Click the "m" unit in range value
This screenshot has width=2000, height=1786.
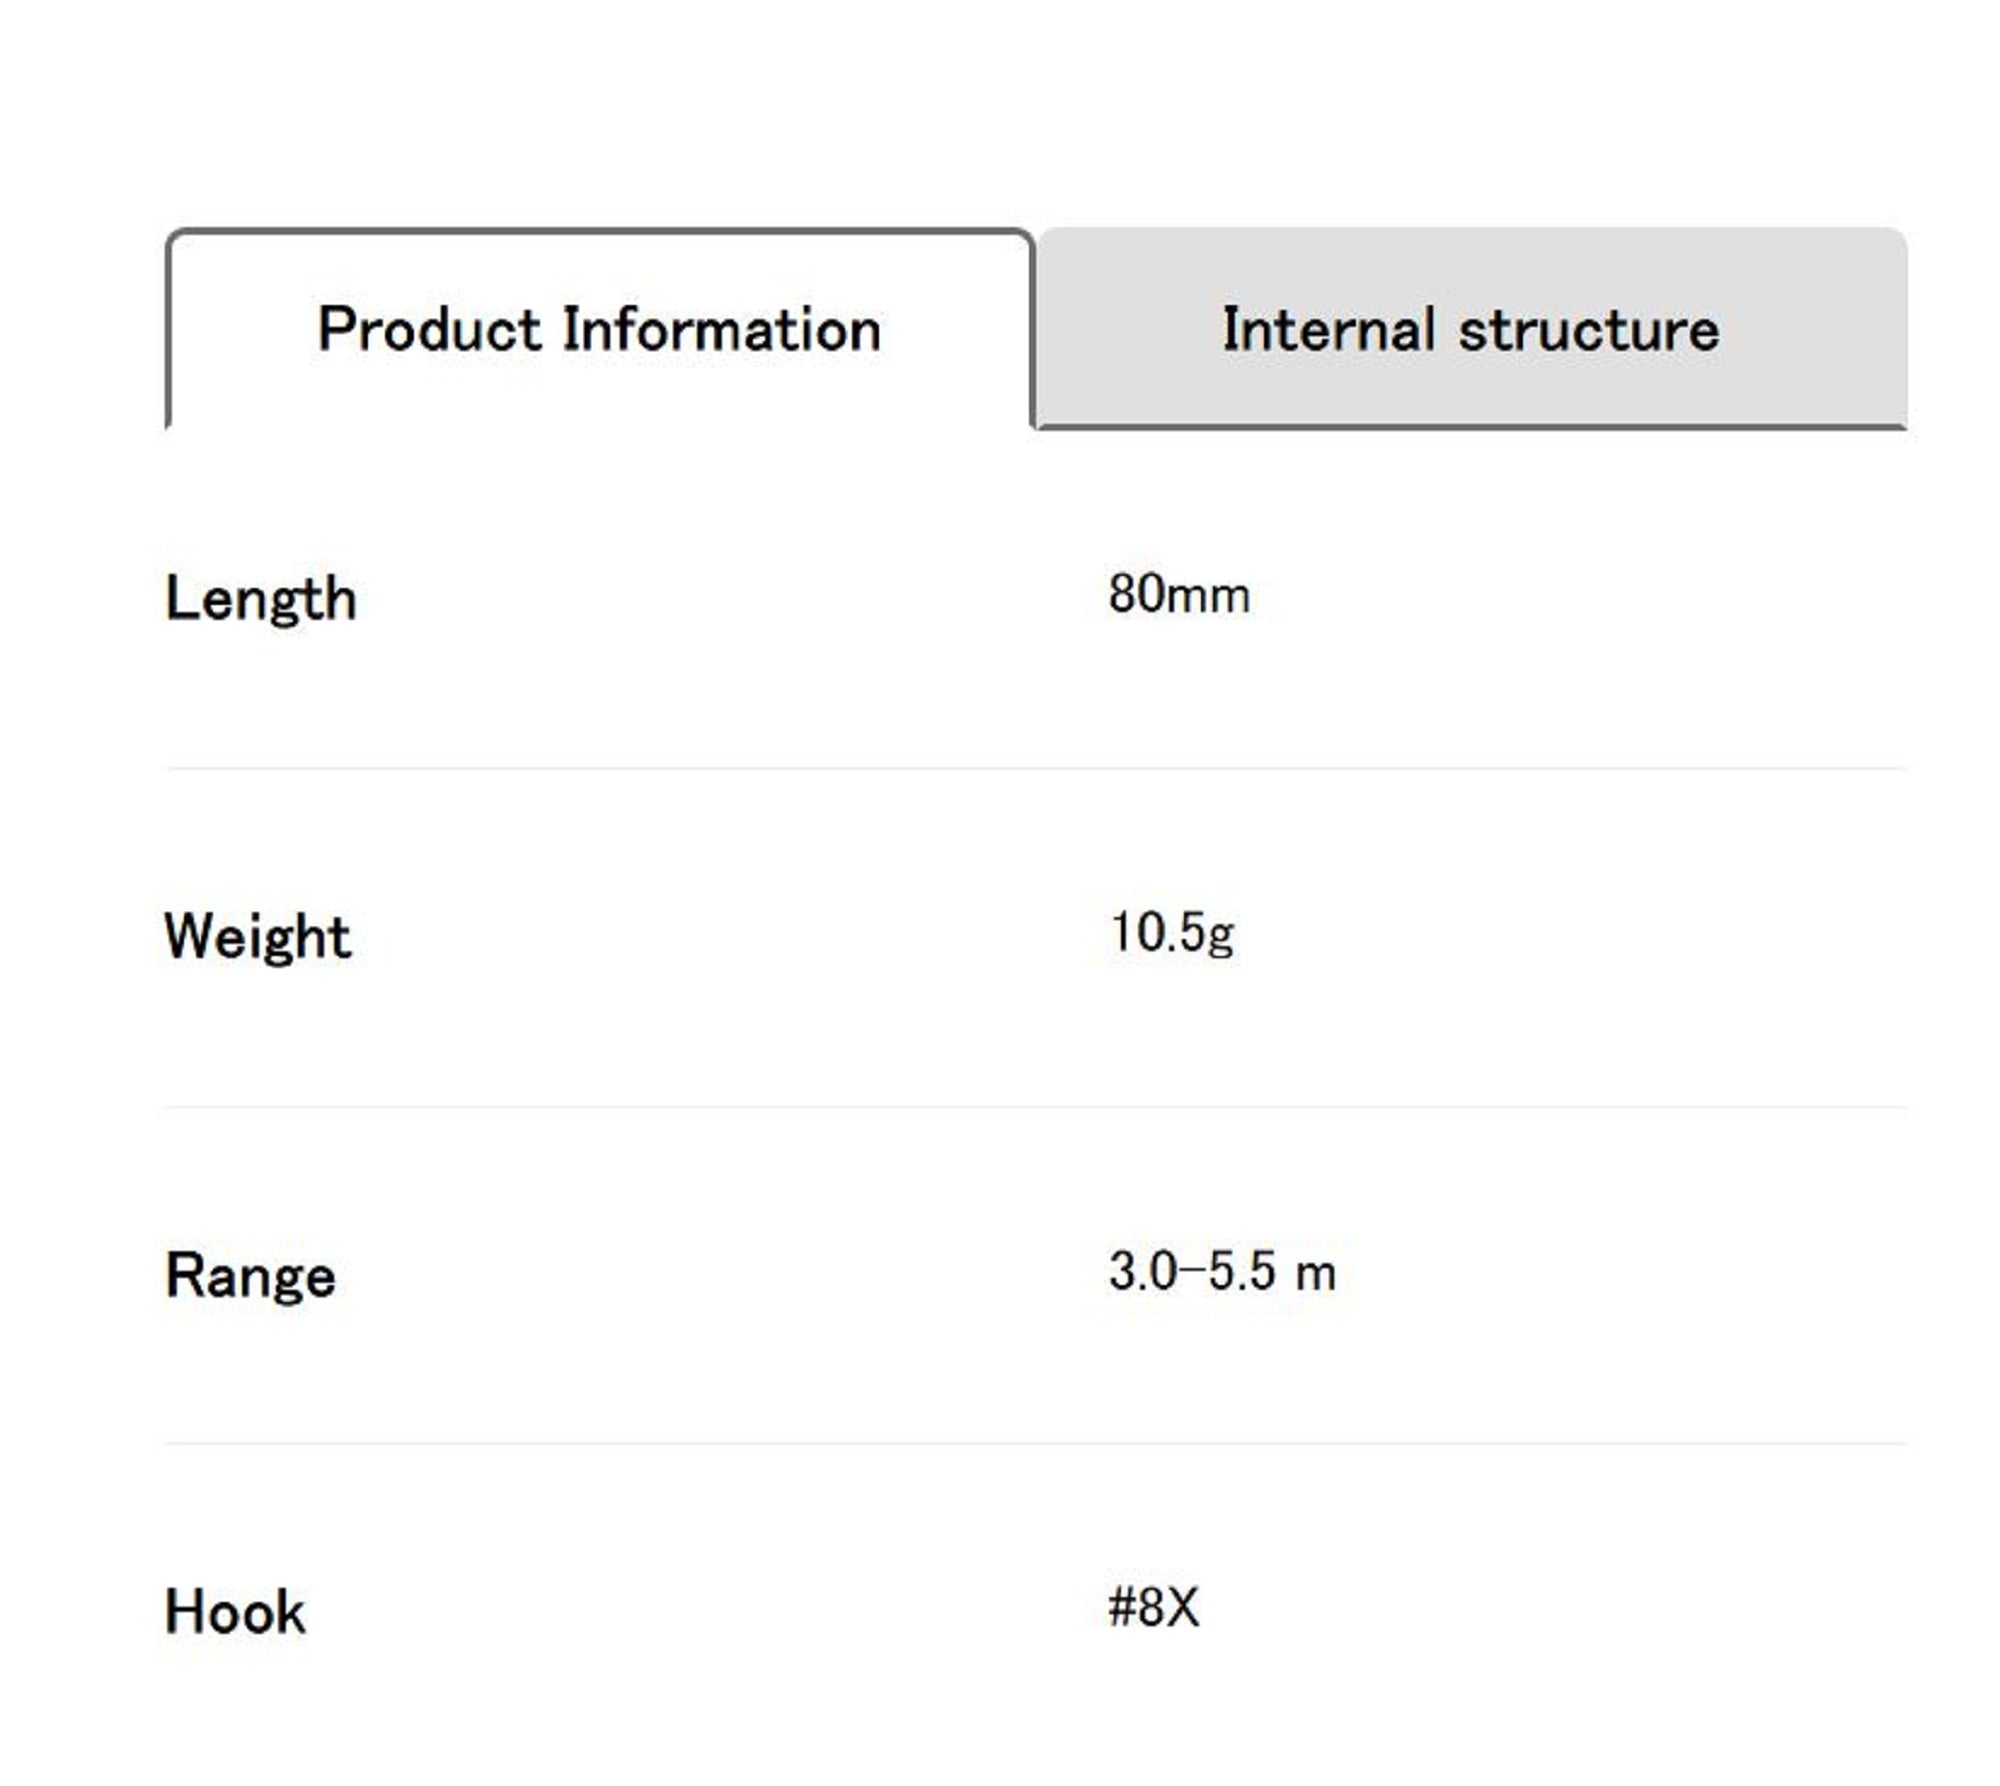pos(1315,1275)
